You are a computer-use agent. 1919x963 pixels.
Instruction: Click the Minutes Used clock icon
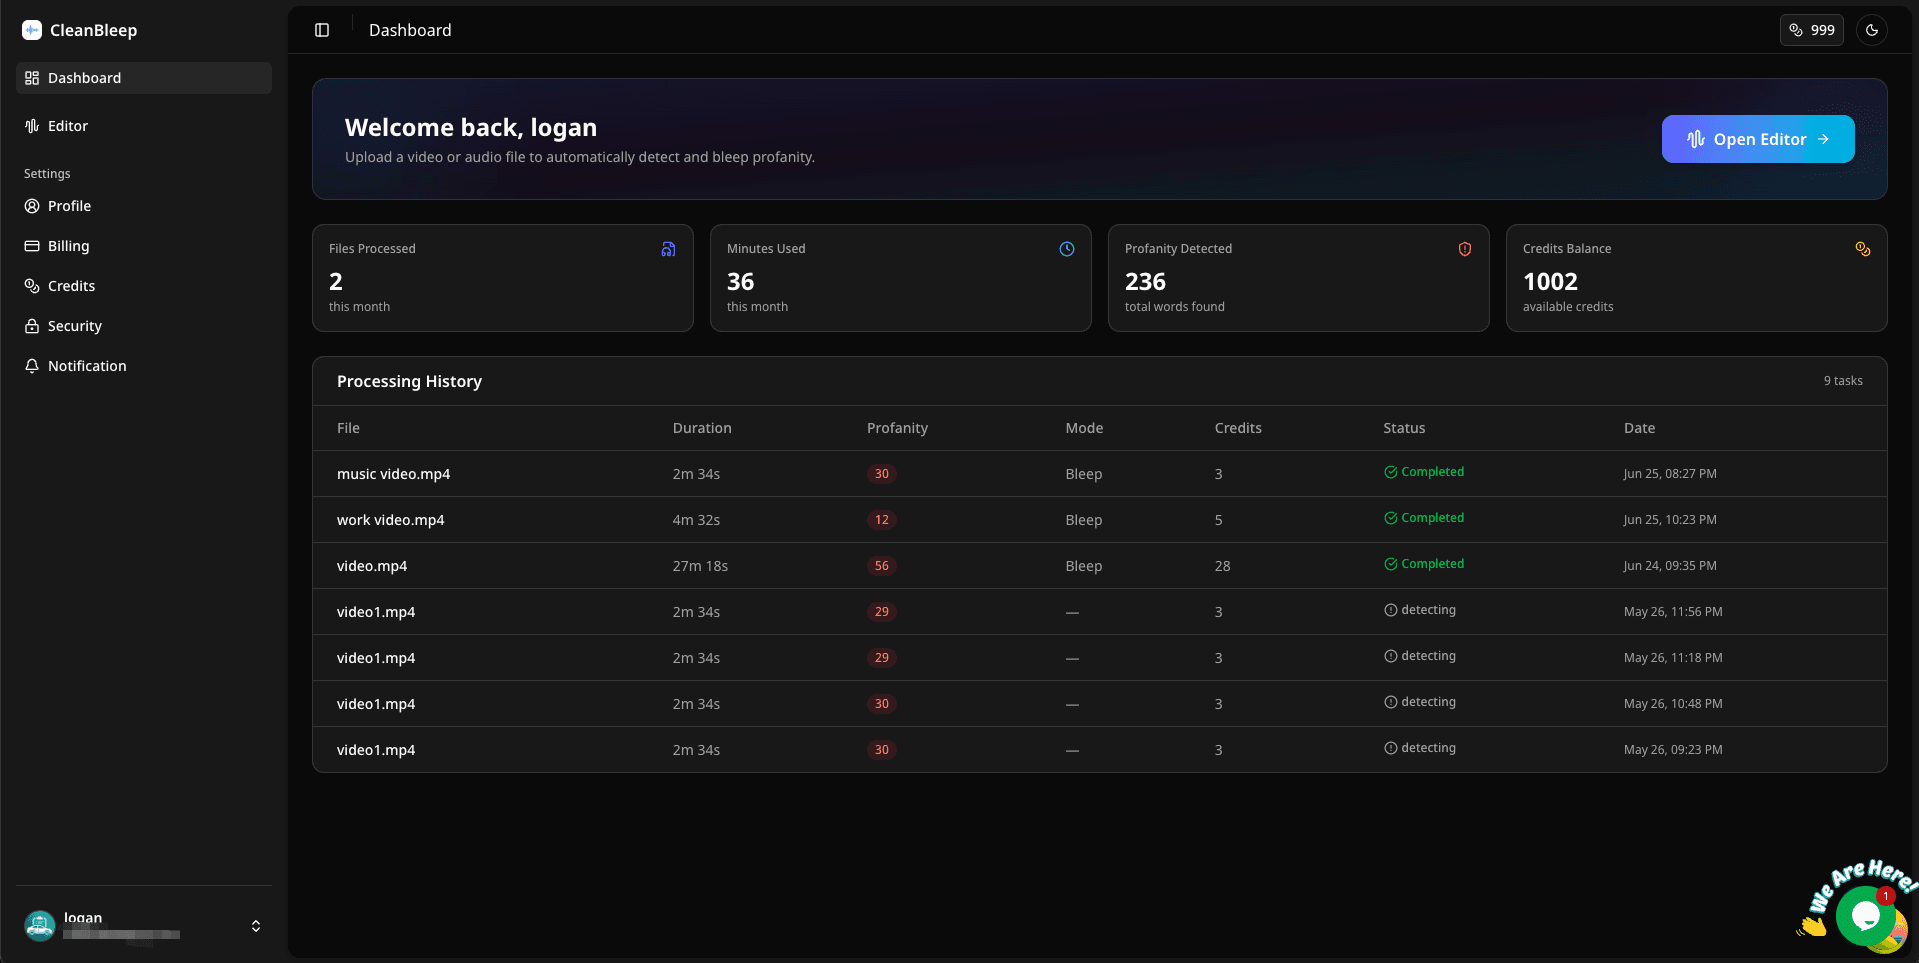pos(1066,249)
